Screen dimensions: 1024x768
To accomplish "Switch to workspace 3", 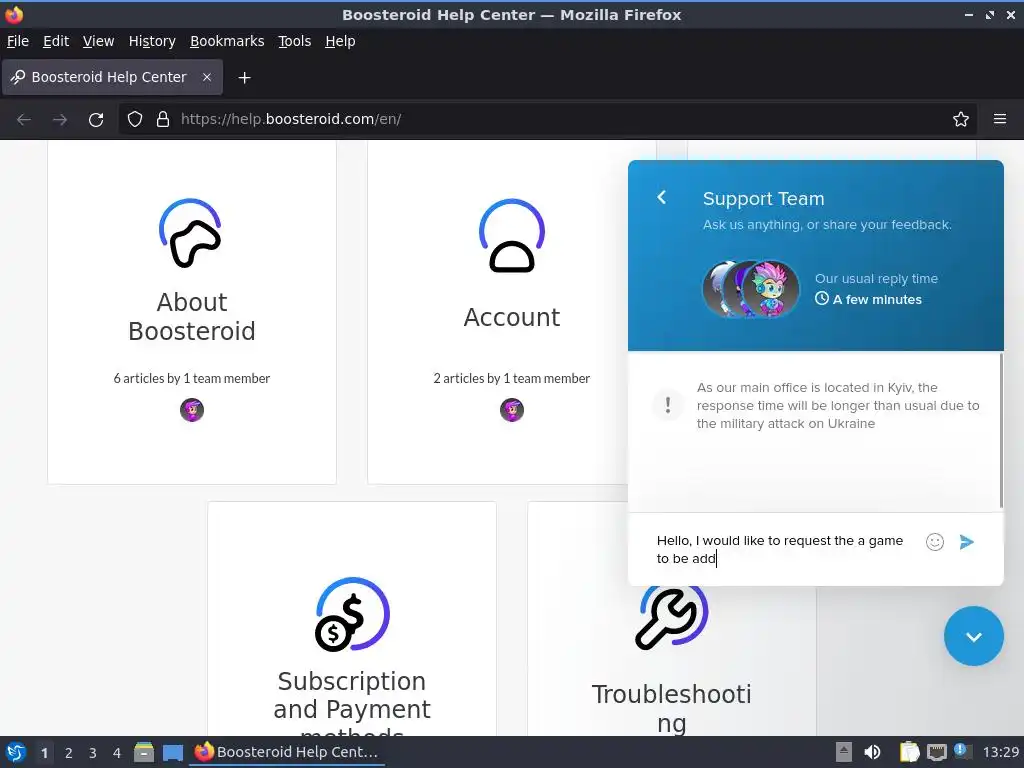I will 93,753.
